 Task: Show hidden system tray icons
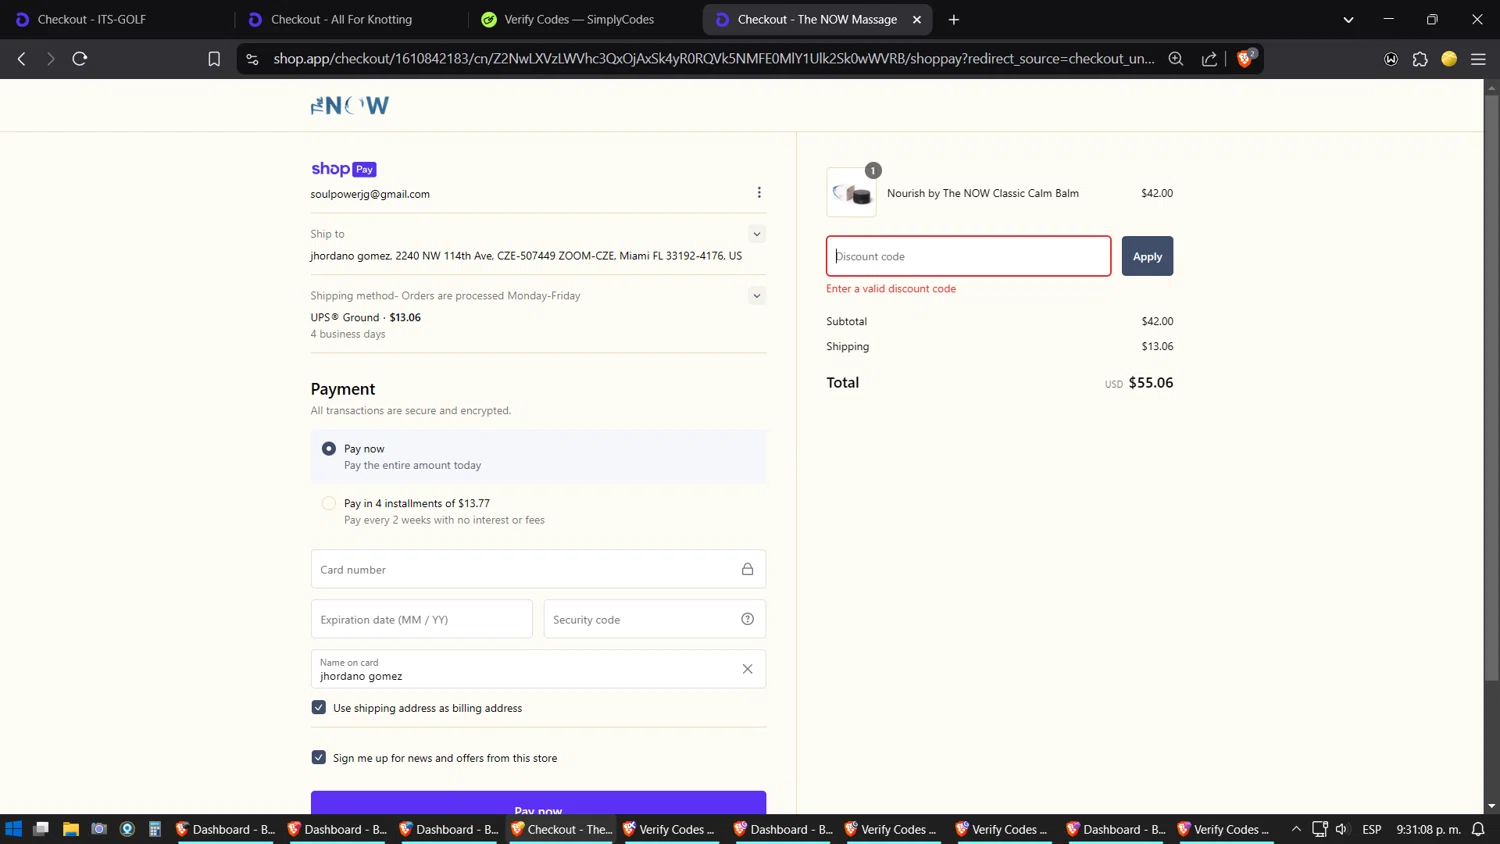point(1296,829)
